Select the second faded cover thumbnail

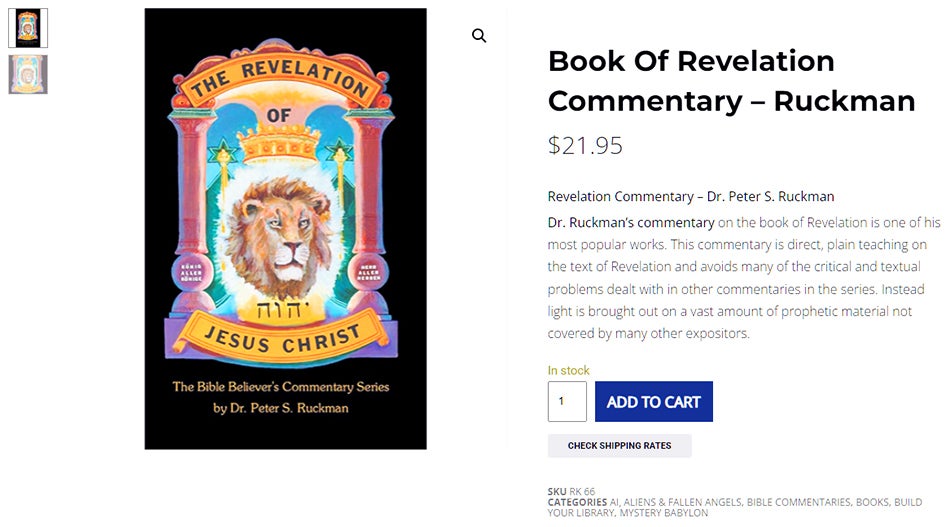(x=28, y=75)
